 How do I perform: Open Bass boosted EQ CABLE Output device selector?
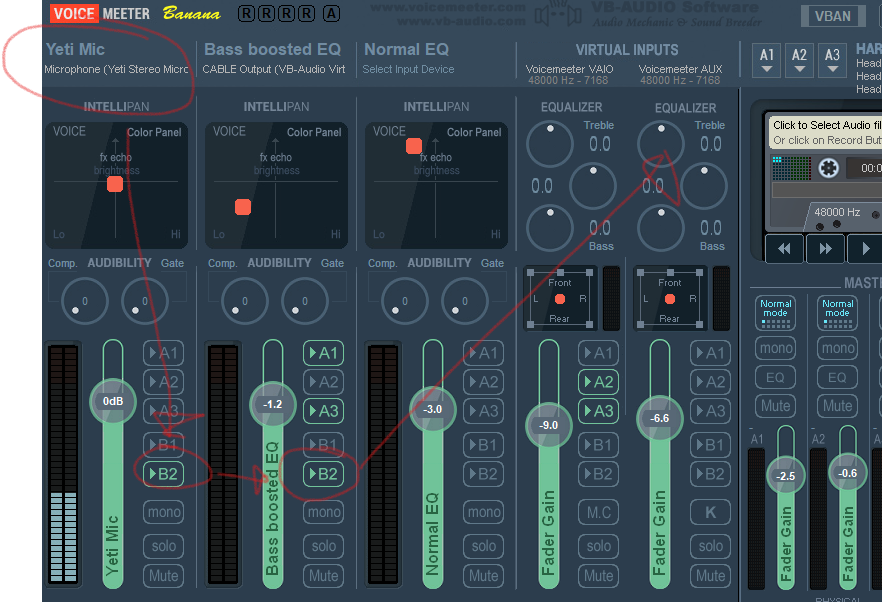(274, 69)
